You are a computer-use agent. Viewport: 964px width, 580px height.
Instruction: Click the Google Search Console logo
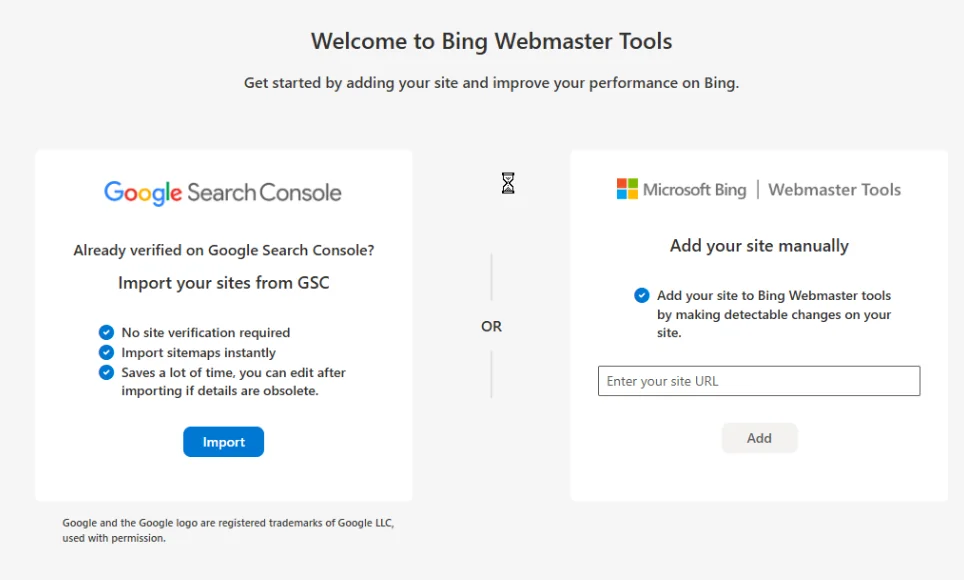[x=223, y=192]
